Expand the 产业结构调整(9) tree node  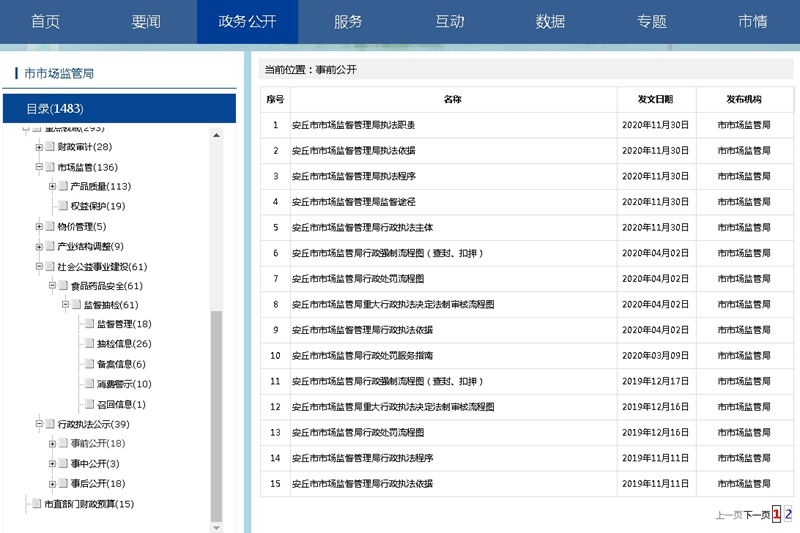(x=39, y=247)
